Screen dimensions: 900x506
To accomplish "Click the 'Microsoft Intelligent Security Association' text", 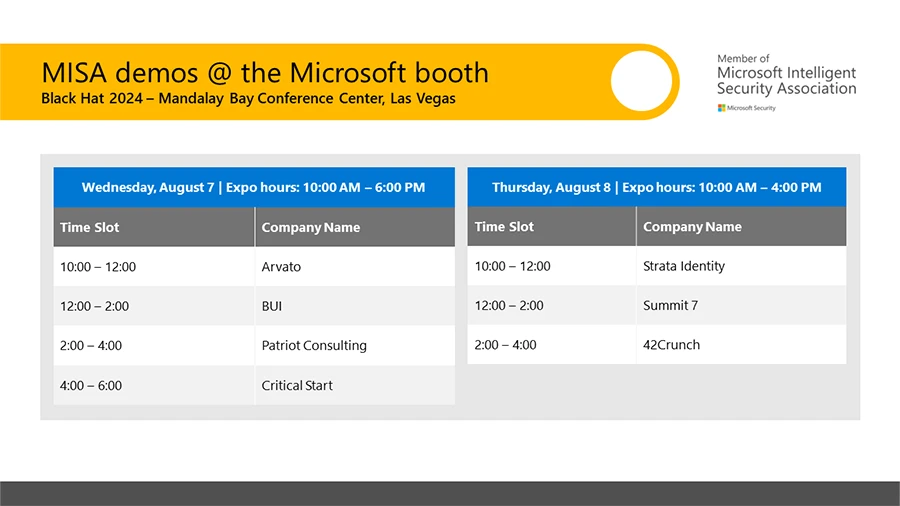I will (x=786, y=80).
